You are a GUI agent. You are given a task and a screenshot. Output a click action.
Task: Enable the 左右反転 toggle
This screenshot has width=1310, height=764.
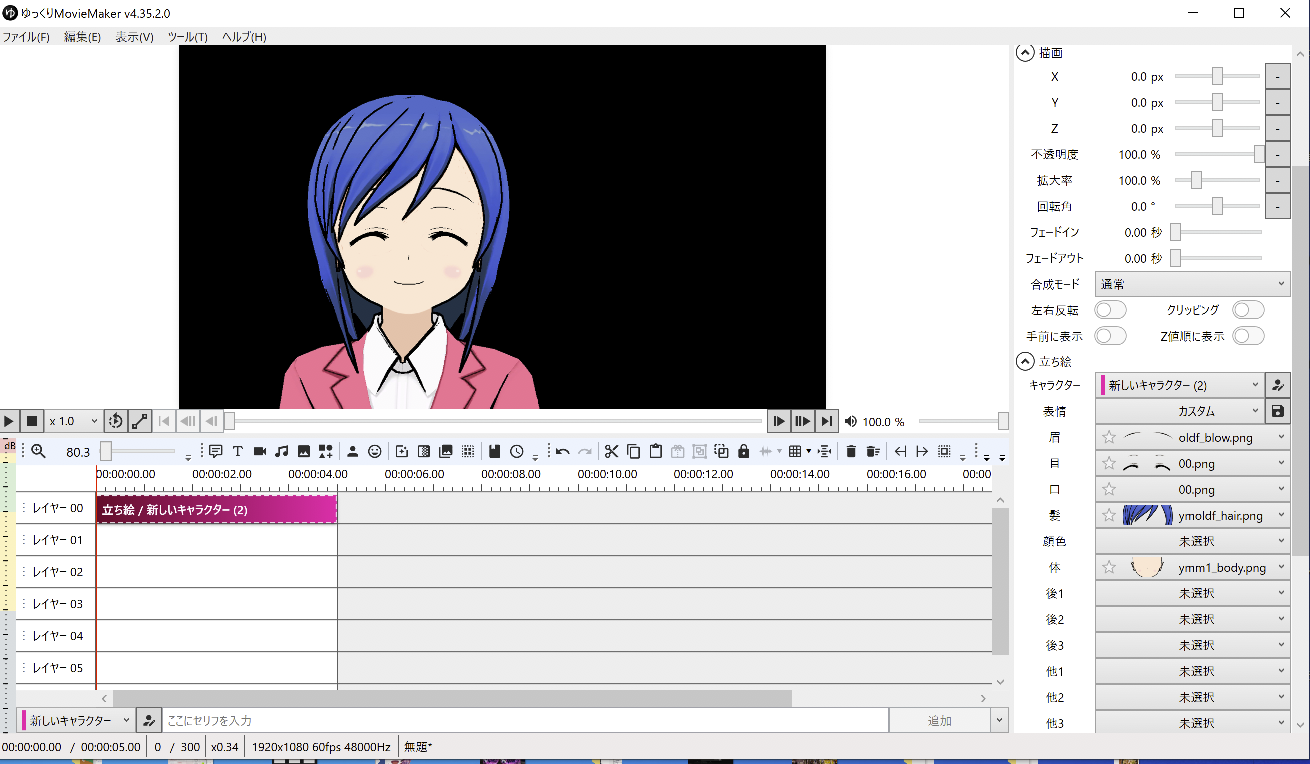coord(1110,310)
